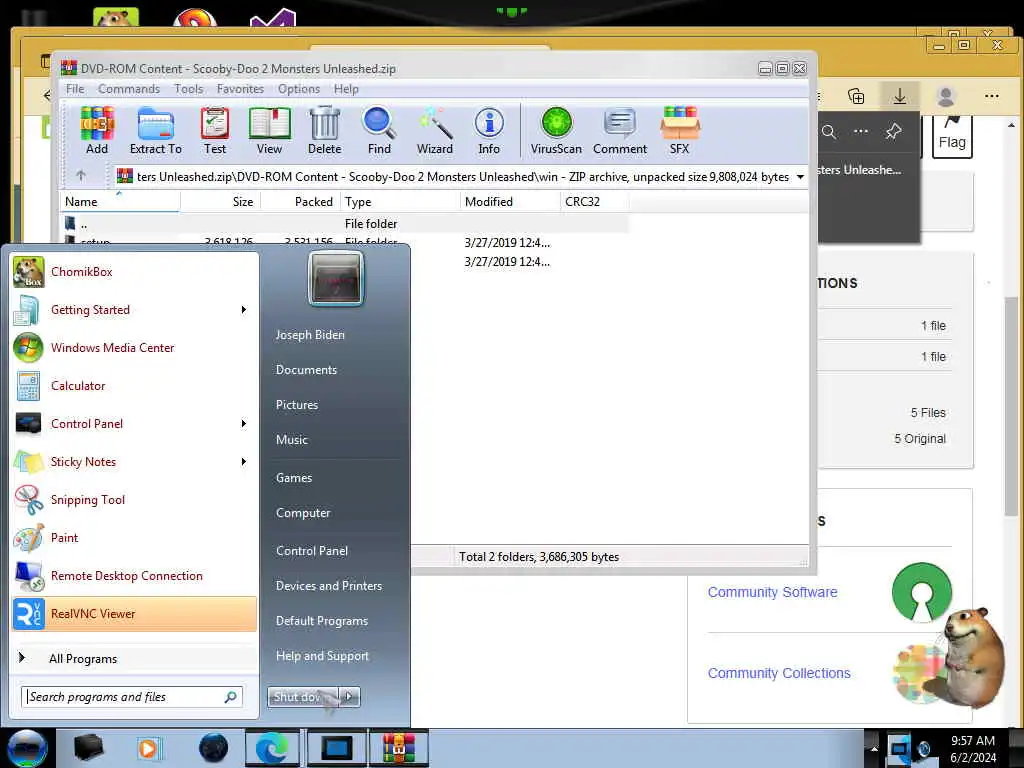Select WinRAR taskbar button
This screenshot has height=768, width=1024.
(399, 748)
